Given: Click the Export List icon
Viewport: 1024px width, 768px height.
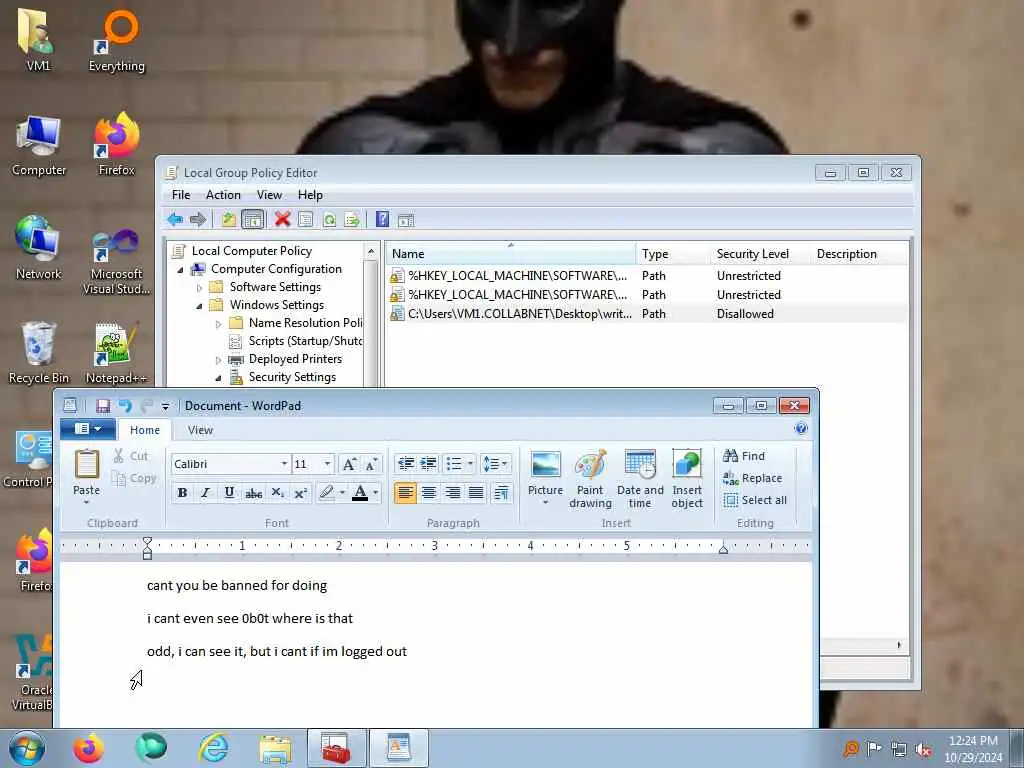Looking at the screenshot, I should [x=352, y=219].
